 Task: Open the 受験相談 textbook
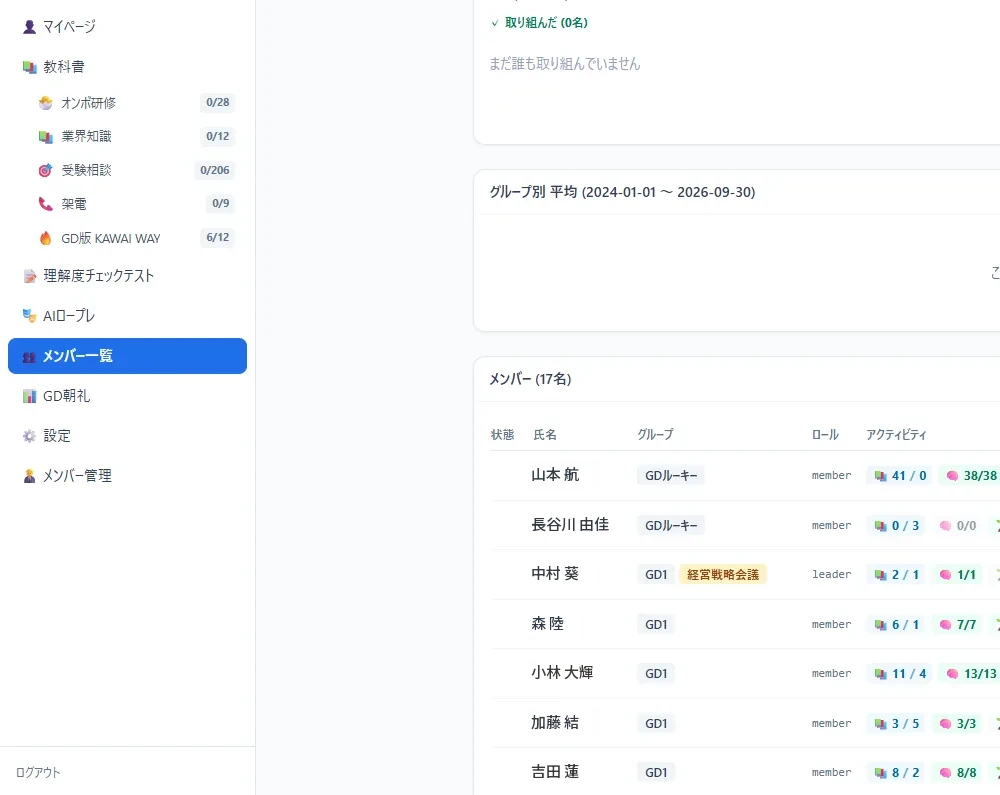point(136,170)
